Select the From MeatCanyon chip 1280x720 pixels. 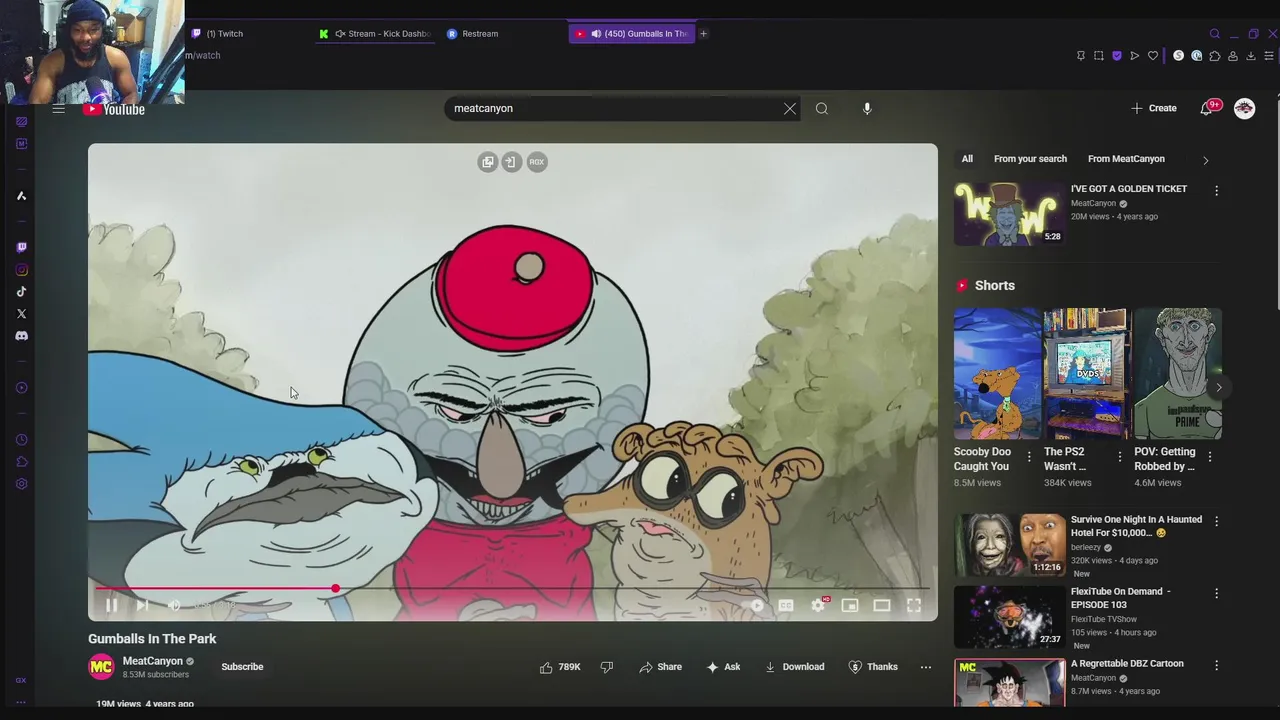click(x=1126, y=159)
